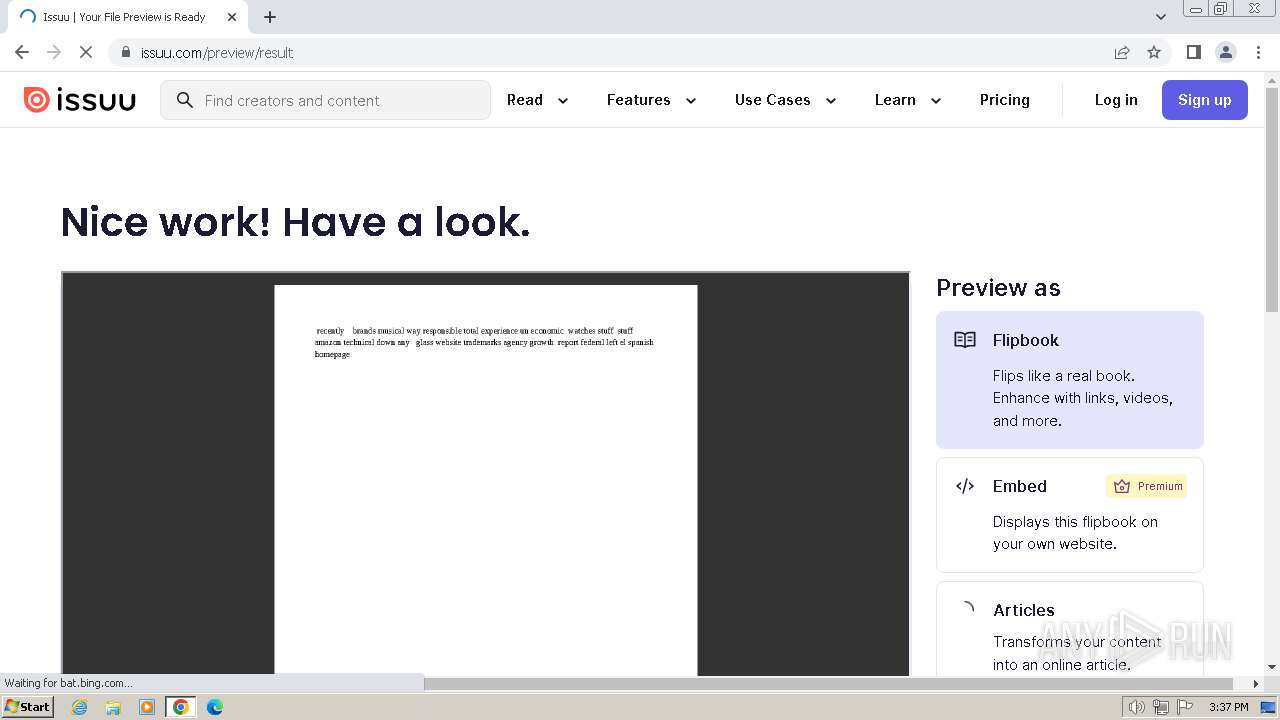Click the action center flag icon
Image resolution: width=1280 pixels, height=720 pixels.
(x=1184, y=707)
